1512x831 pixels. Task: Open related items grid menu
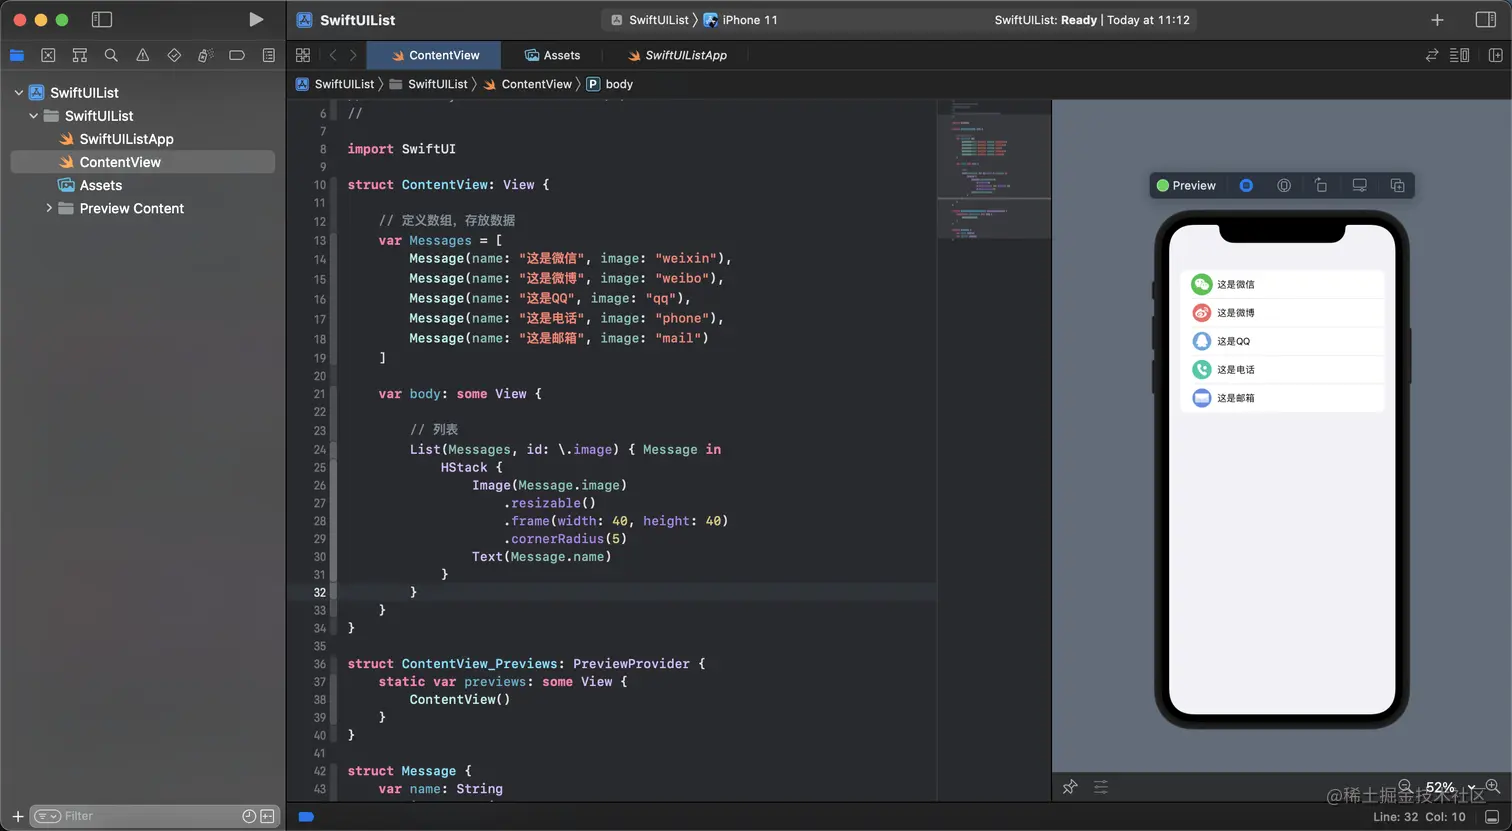(303, 55)
